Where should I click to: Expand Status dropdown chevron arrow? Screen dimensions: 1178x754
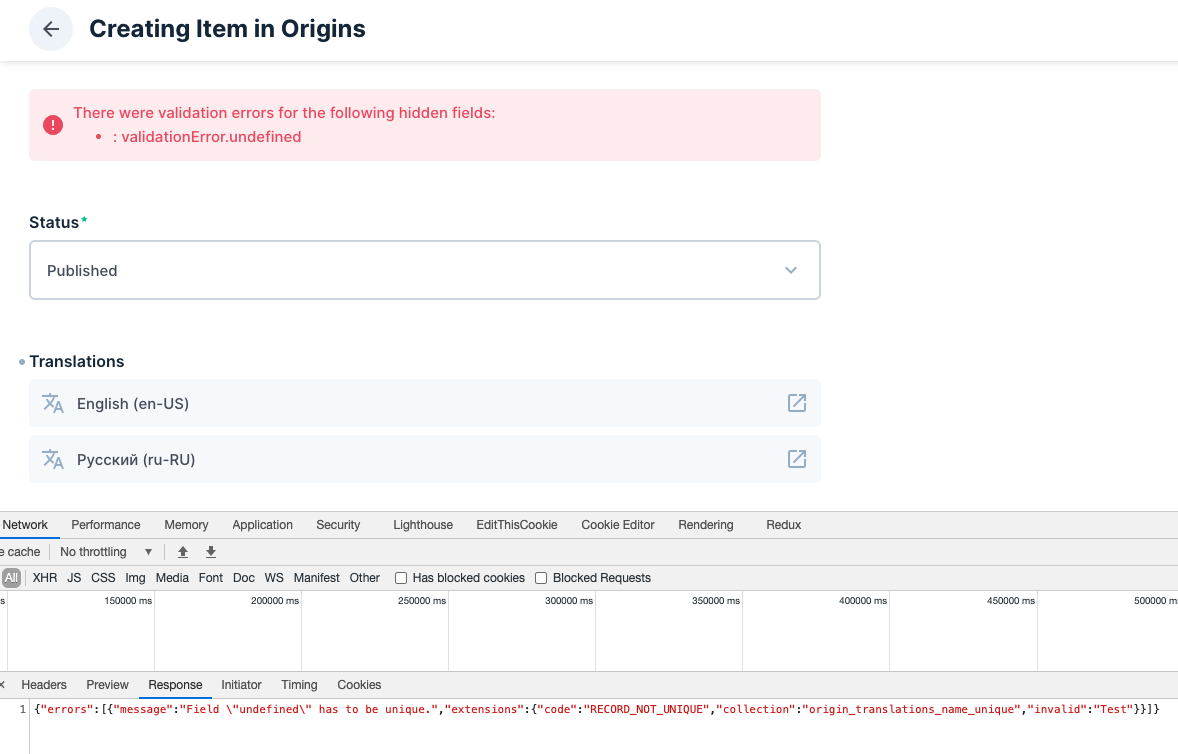pyautogui.click(x=790, y=270)
